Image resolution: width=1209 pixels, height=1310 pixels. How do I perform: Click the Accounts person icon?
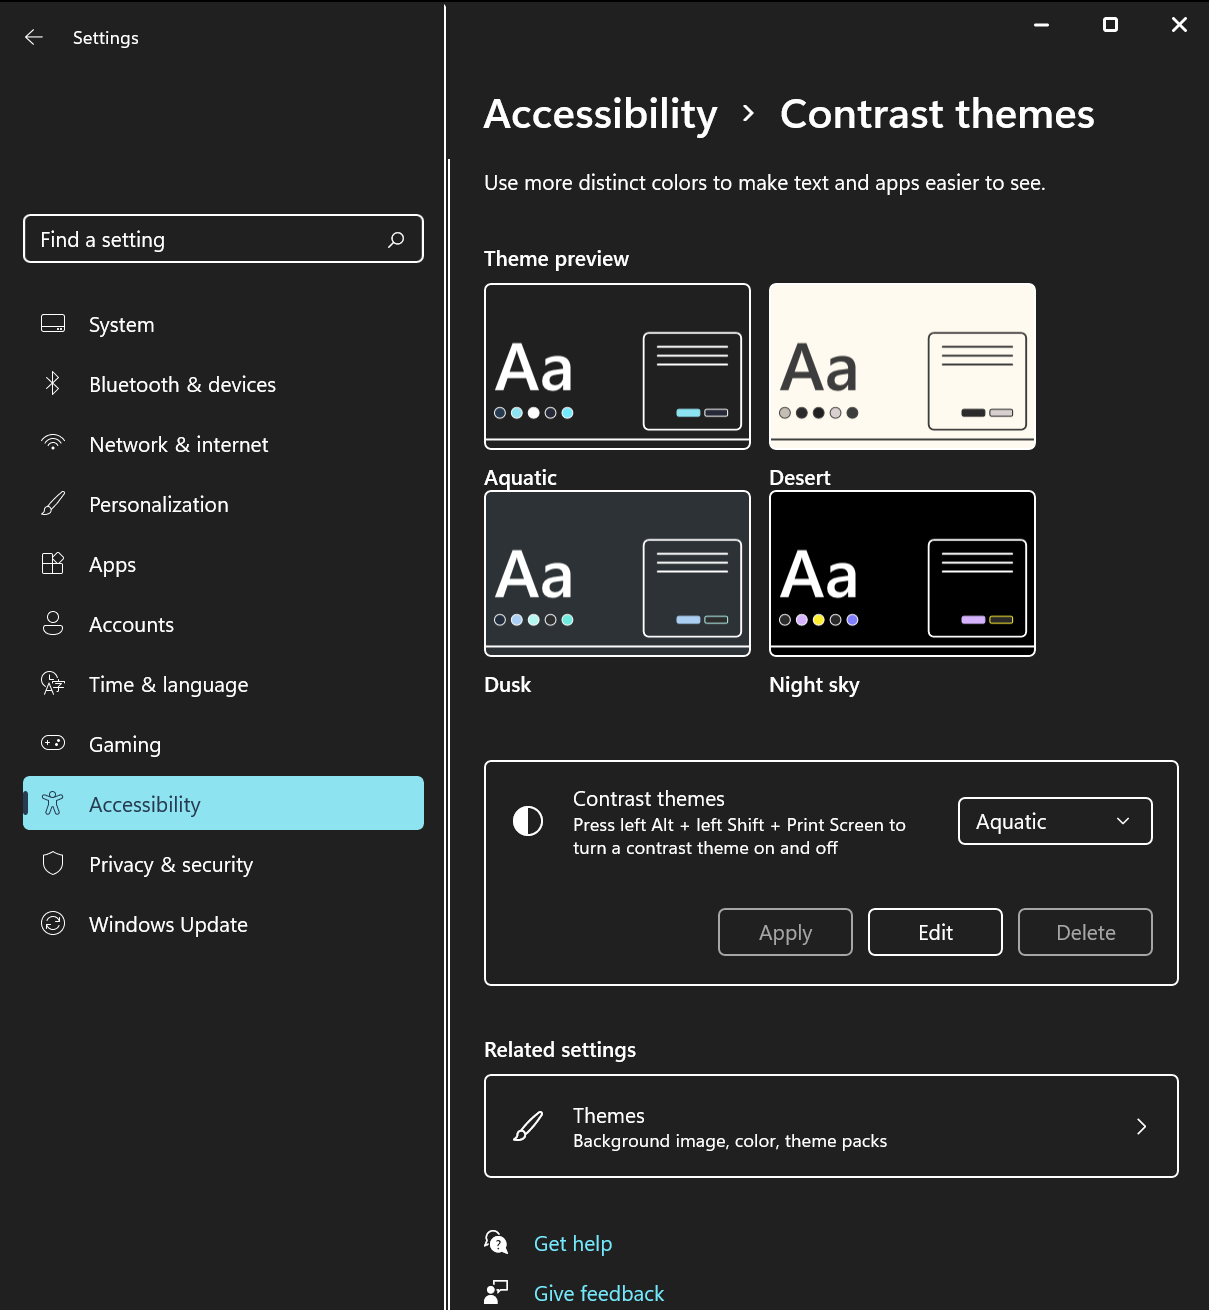coord(52,624)
